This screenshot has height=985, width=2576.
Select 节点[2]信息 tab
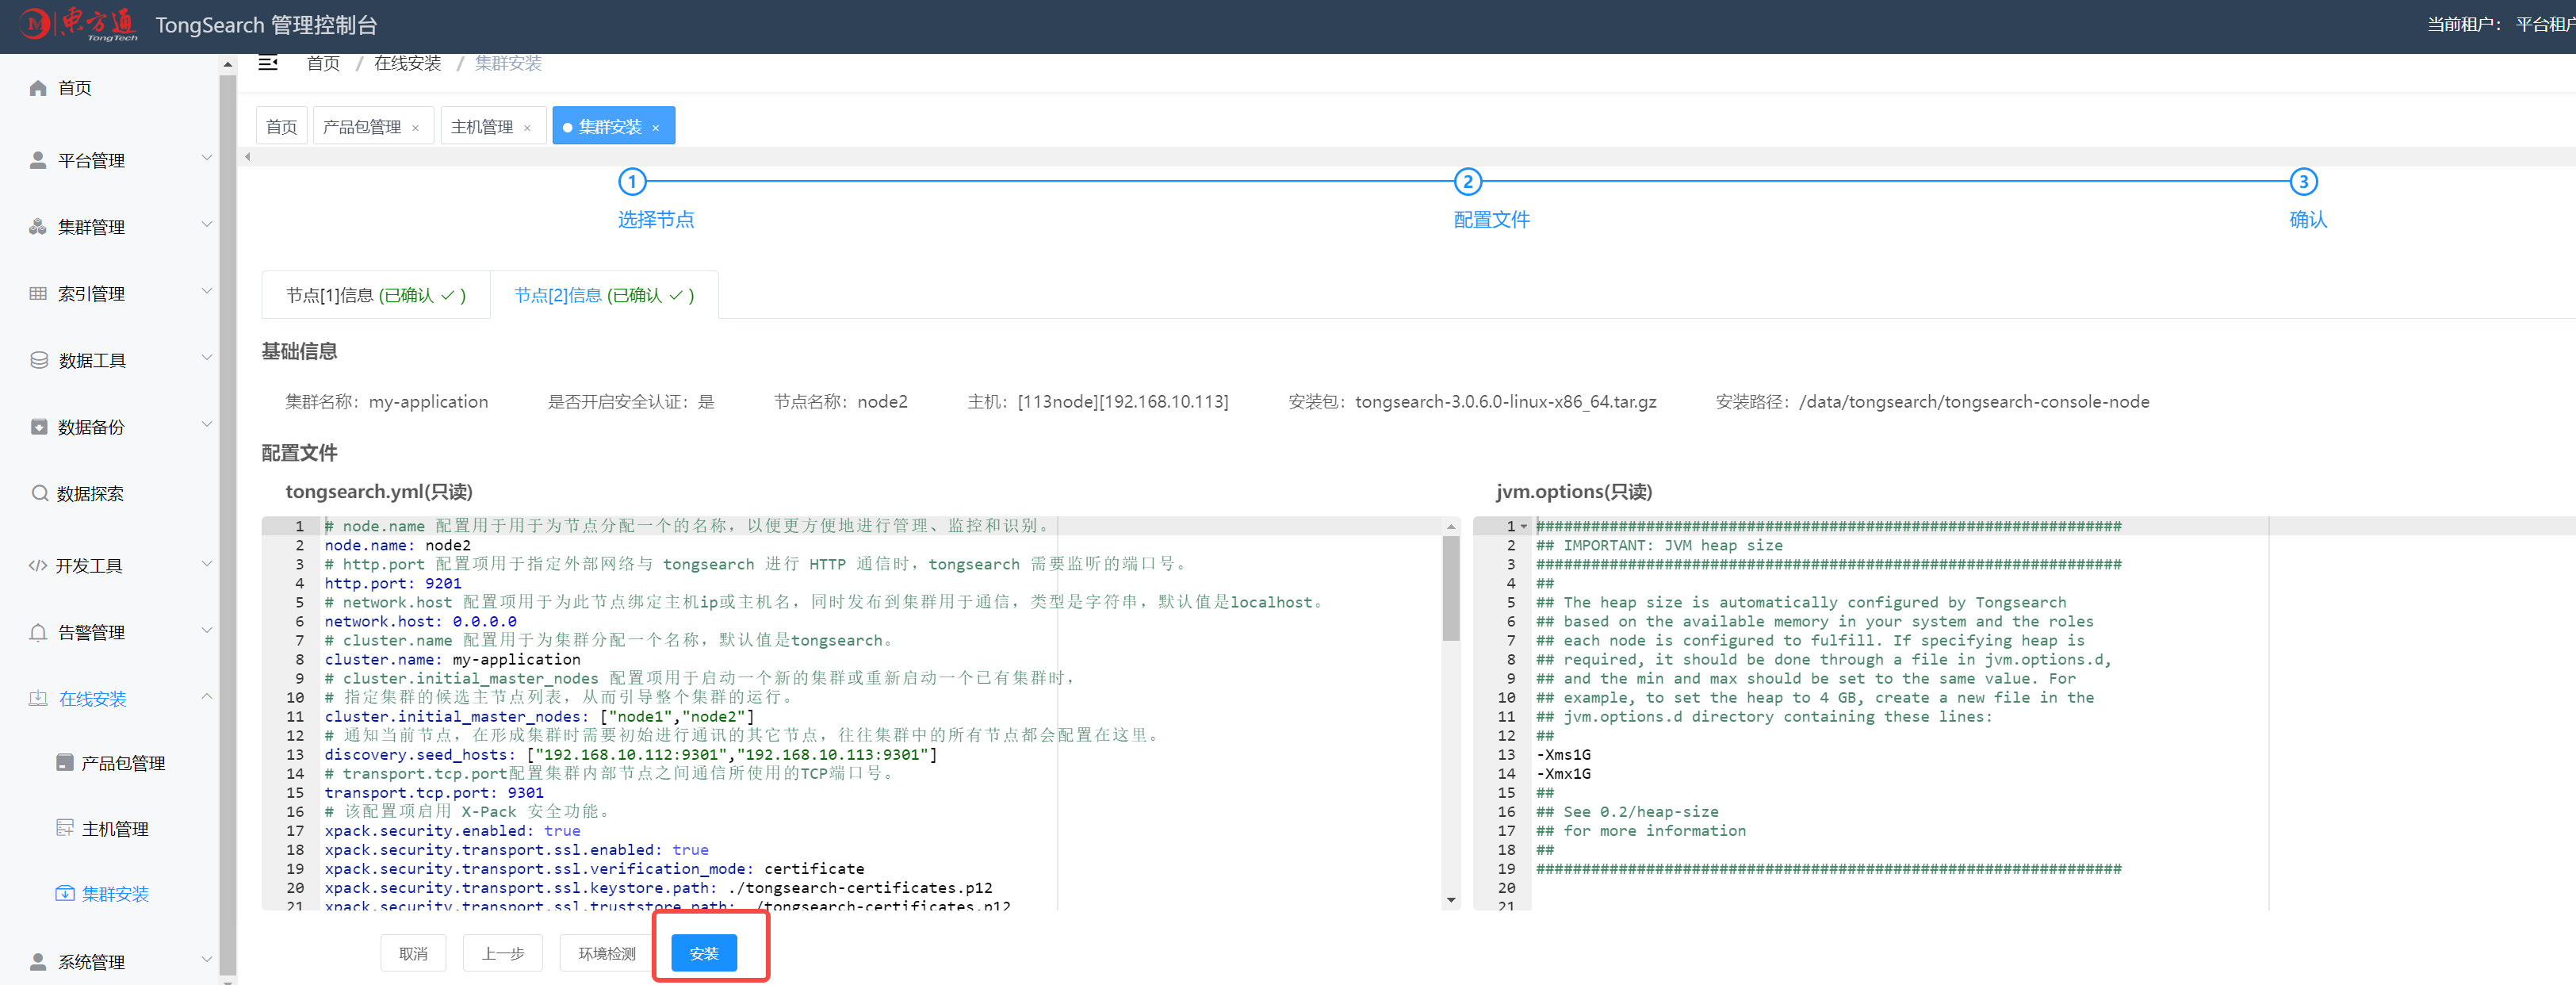[604, 295]
